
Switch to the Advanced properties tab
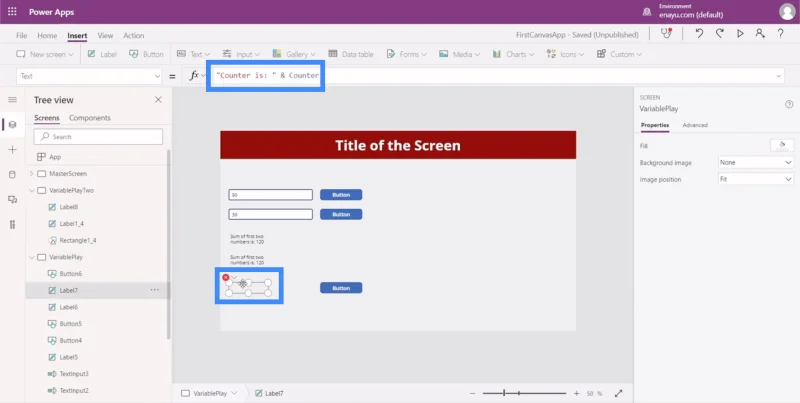coord(695,125)
